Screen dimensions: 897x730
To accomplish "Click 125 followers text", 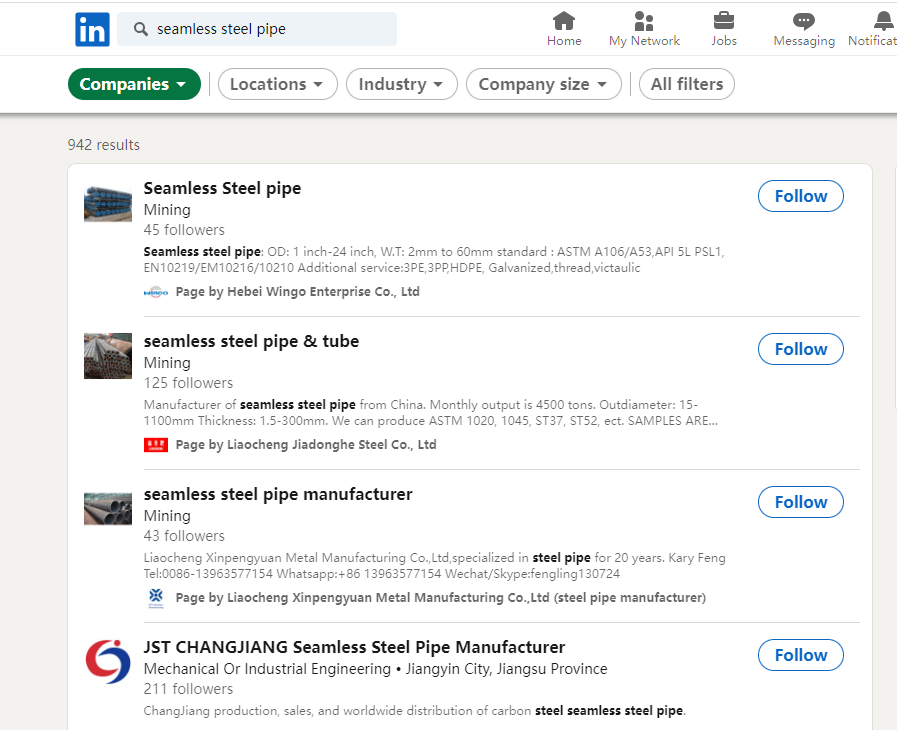I will (x=188, y=383).
